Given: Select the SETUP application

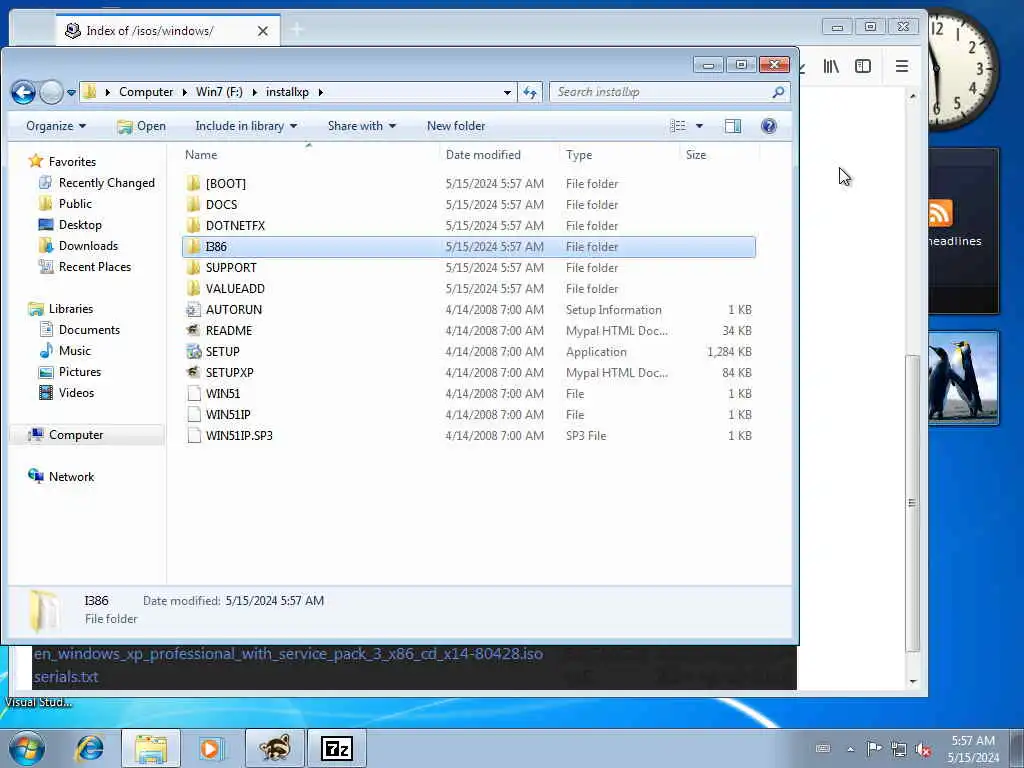Looking at the screenshot, I should (469, 351).
